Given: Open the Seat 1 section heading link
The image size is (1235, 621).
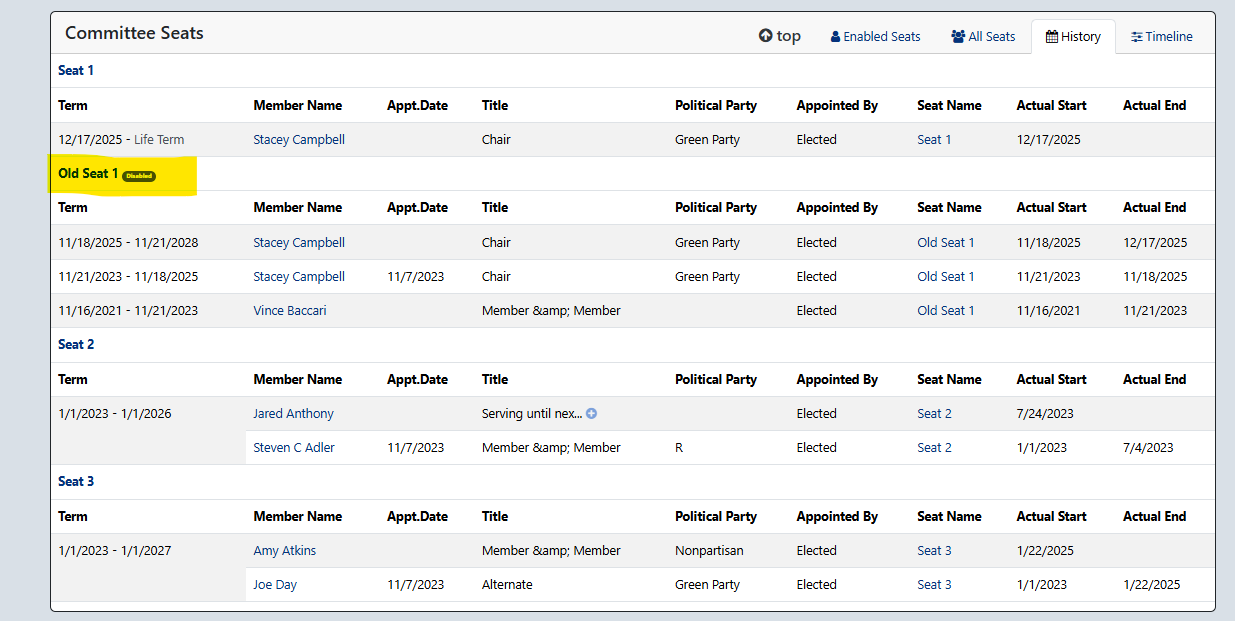Looking at the screenshot, I should point(76,70).
